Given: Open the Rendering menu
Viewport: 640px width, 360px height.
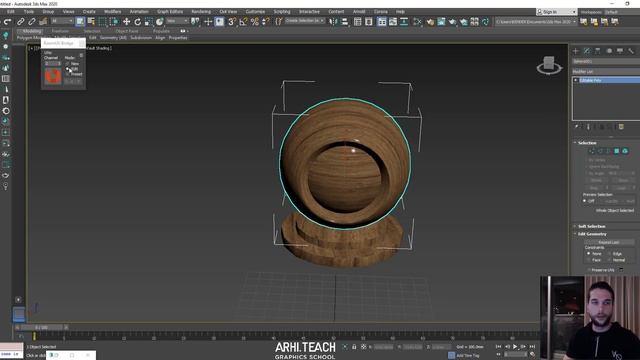Looking at the screenshot, I should (201, 12).
